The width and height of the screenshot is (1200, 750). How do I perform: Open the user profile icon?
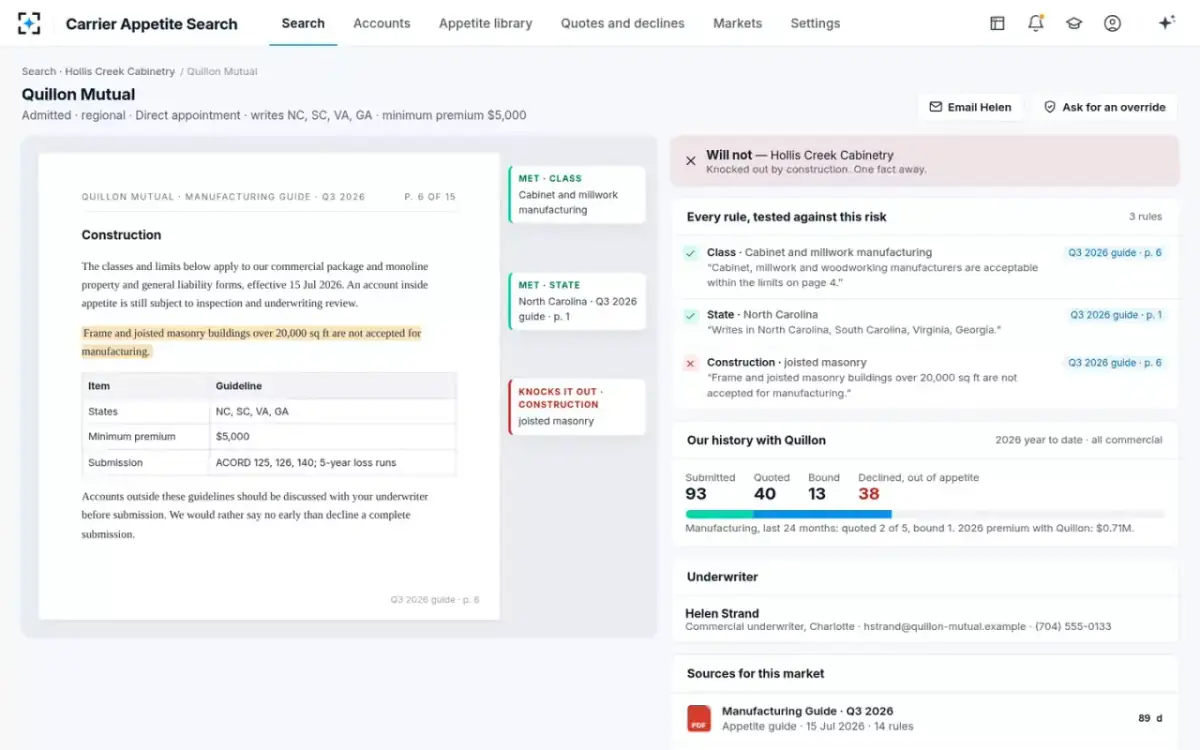point(1112,23)
